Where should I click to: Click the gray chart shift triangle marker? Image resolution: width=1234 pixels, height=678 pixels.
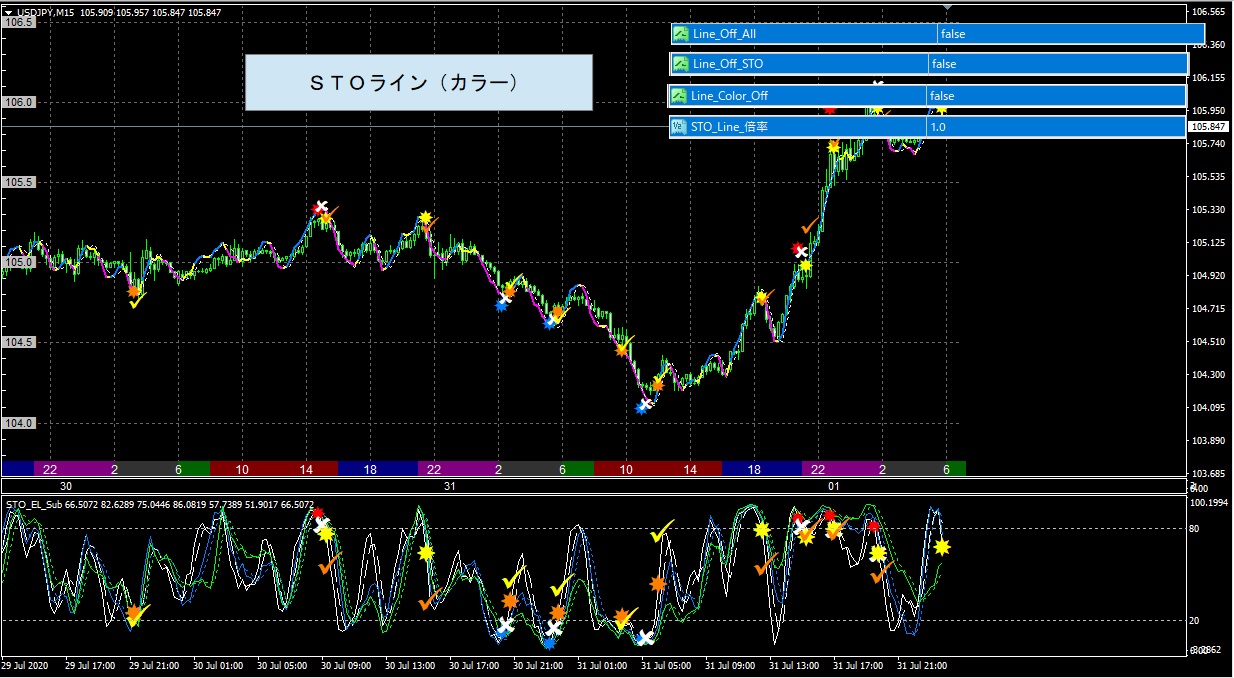pos(948,7)
